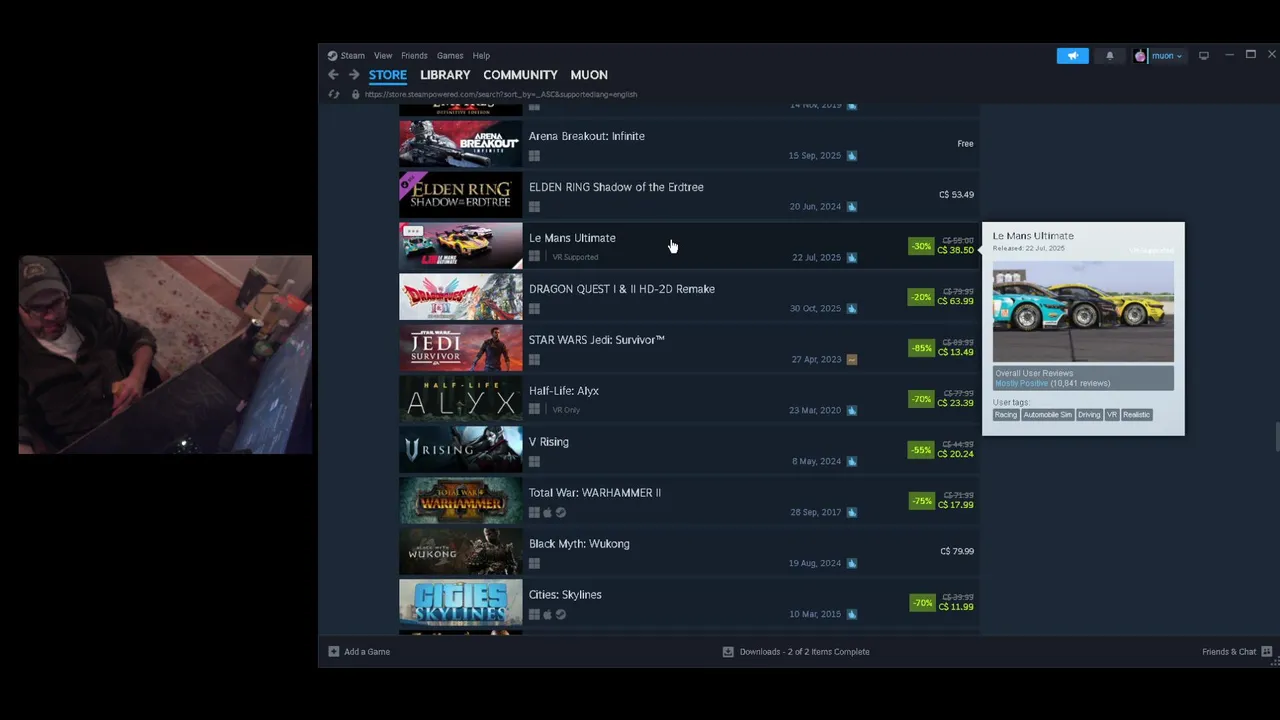
Task: Open the Le Mans Ultimate store listing
Action: (688, 246)
